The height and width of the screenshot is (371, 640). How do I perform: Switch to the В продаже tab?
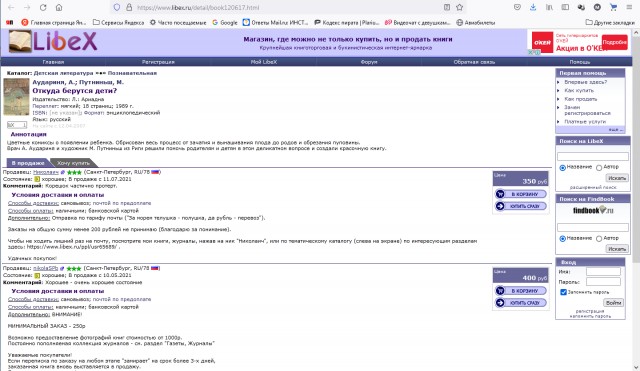tap(27, 163)
